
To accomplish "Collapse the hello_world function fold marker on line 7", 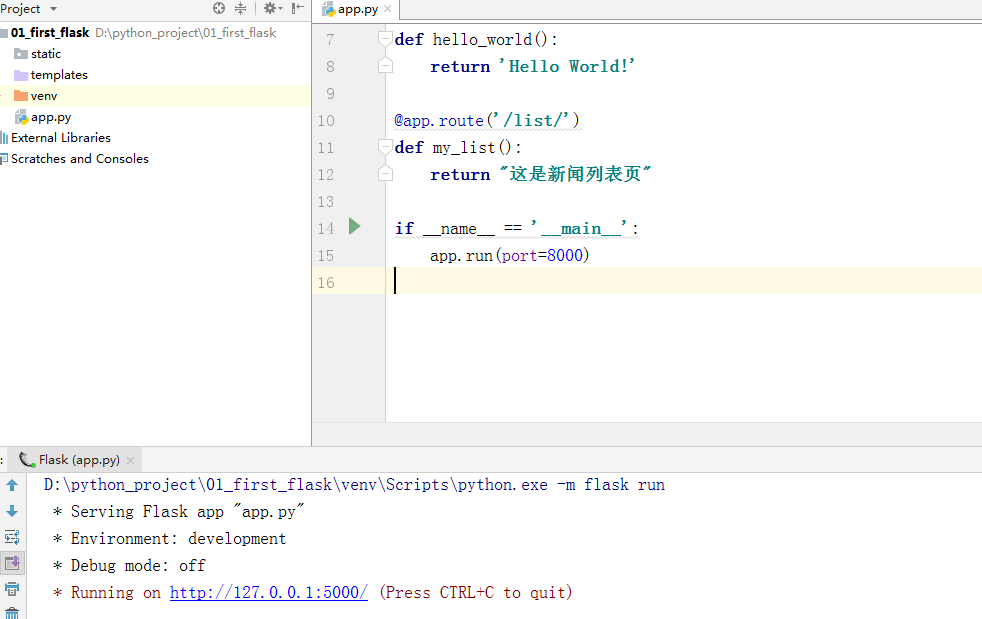I will pyautogui.click(x=385, y=39).
